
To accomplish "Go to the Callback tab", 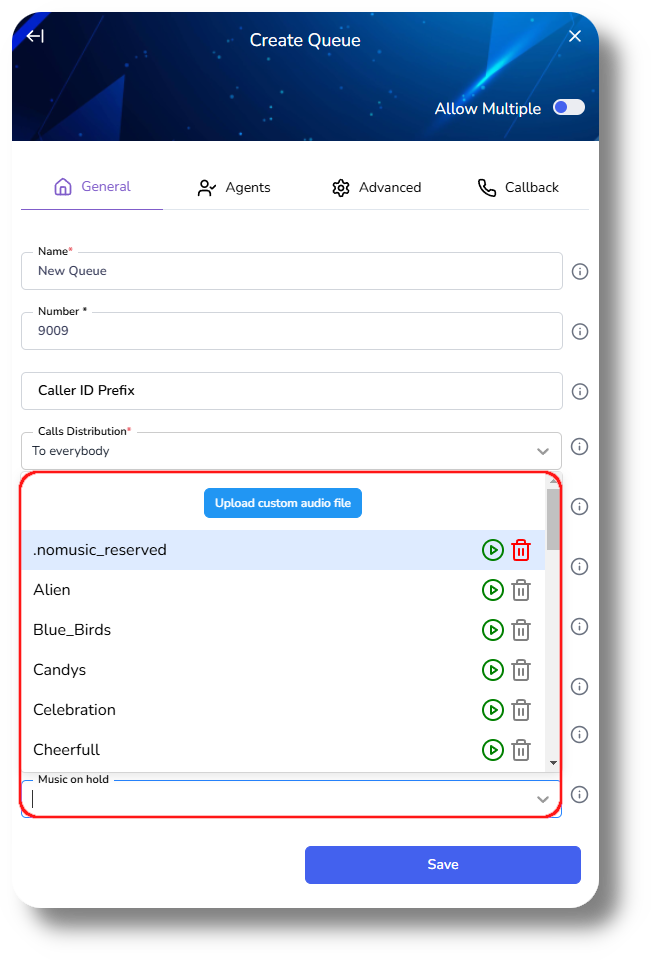I will (518, 187).
